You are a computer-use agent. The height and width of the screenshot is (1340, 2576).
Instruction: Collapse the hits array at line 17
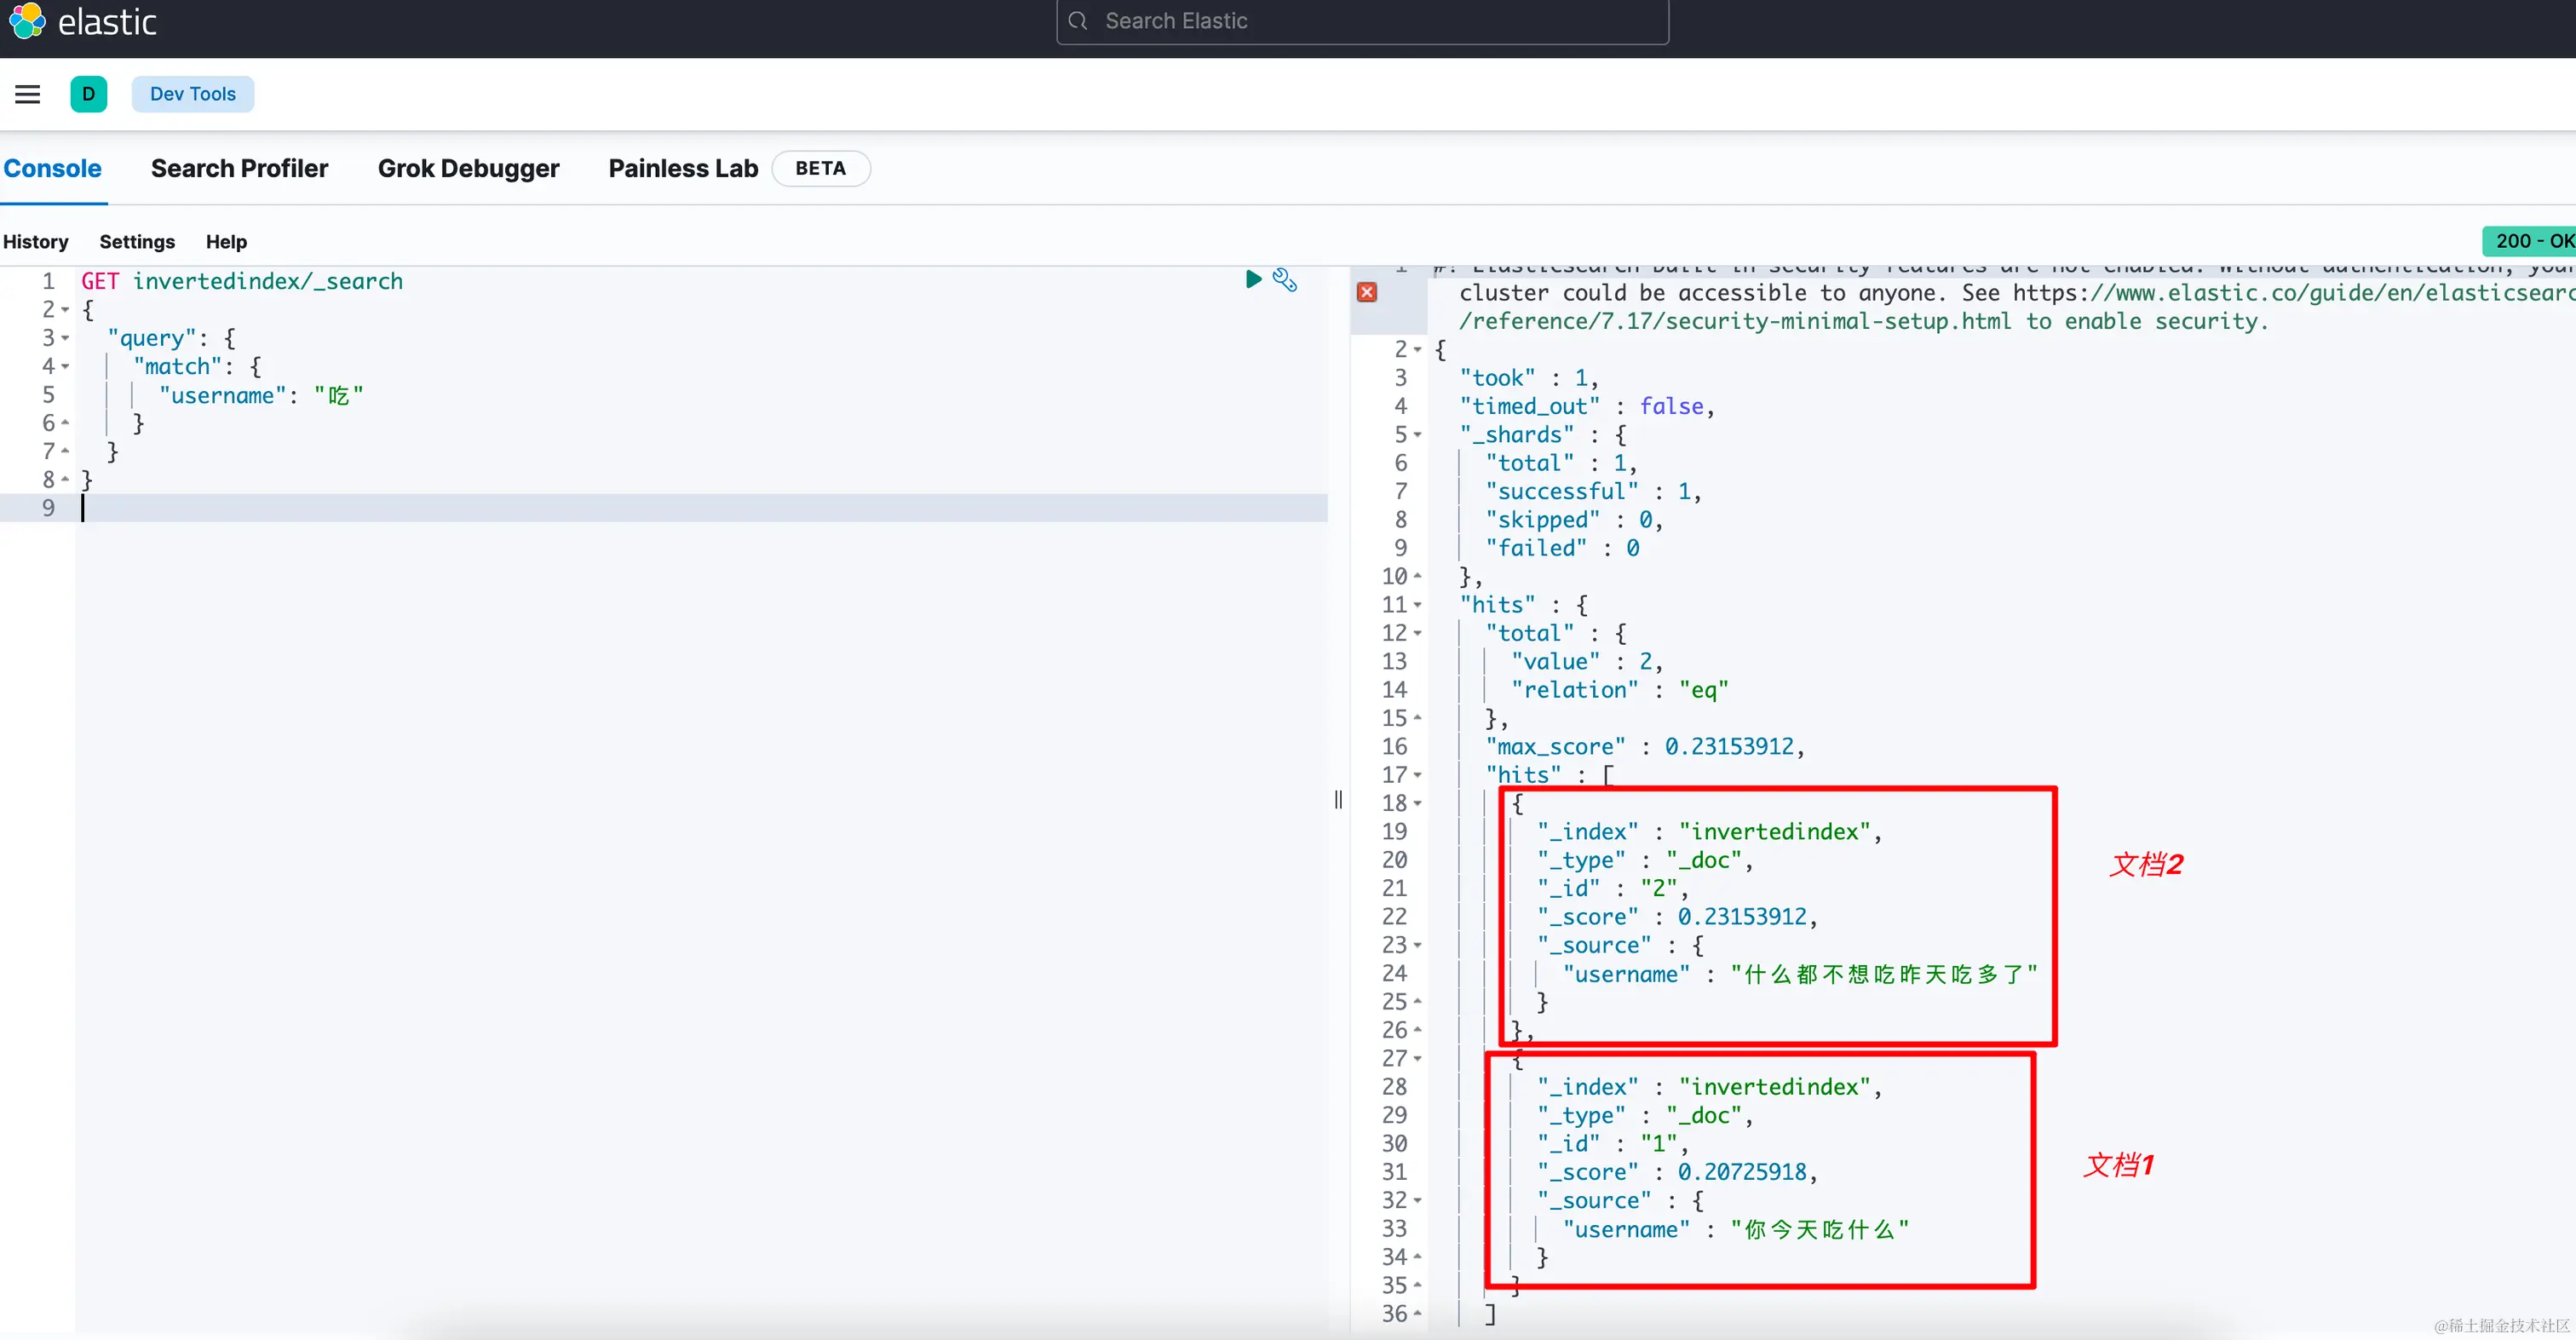click(x=1417, y=774)
